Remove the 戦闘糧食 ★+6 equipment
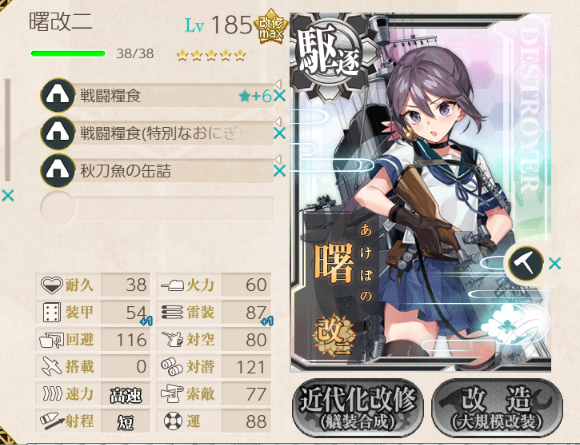This screenshot has width=580, height=445. pos(280,96)
